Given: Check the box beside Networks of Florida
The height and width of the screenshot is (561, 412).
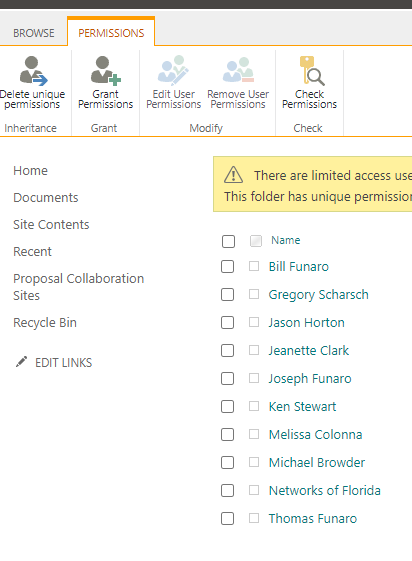Looking at the screenshot, I should (227, 490).
